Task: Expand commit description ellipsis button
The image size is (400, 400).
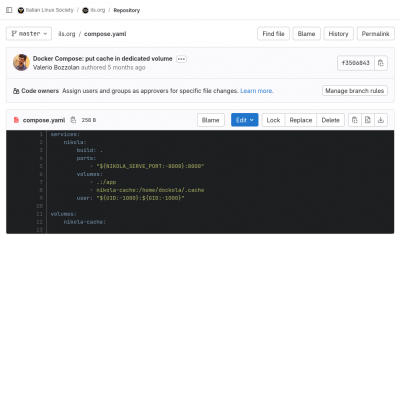Action: pyautogui.click(x=181, y=59)
